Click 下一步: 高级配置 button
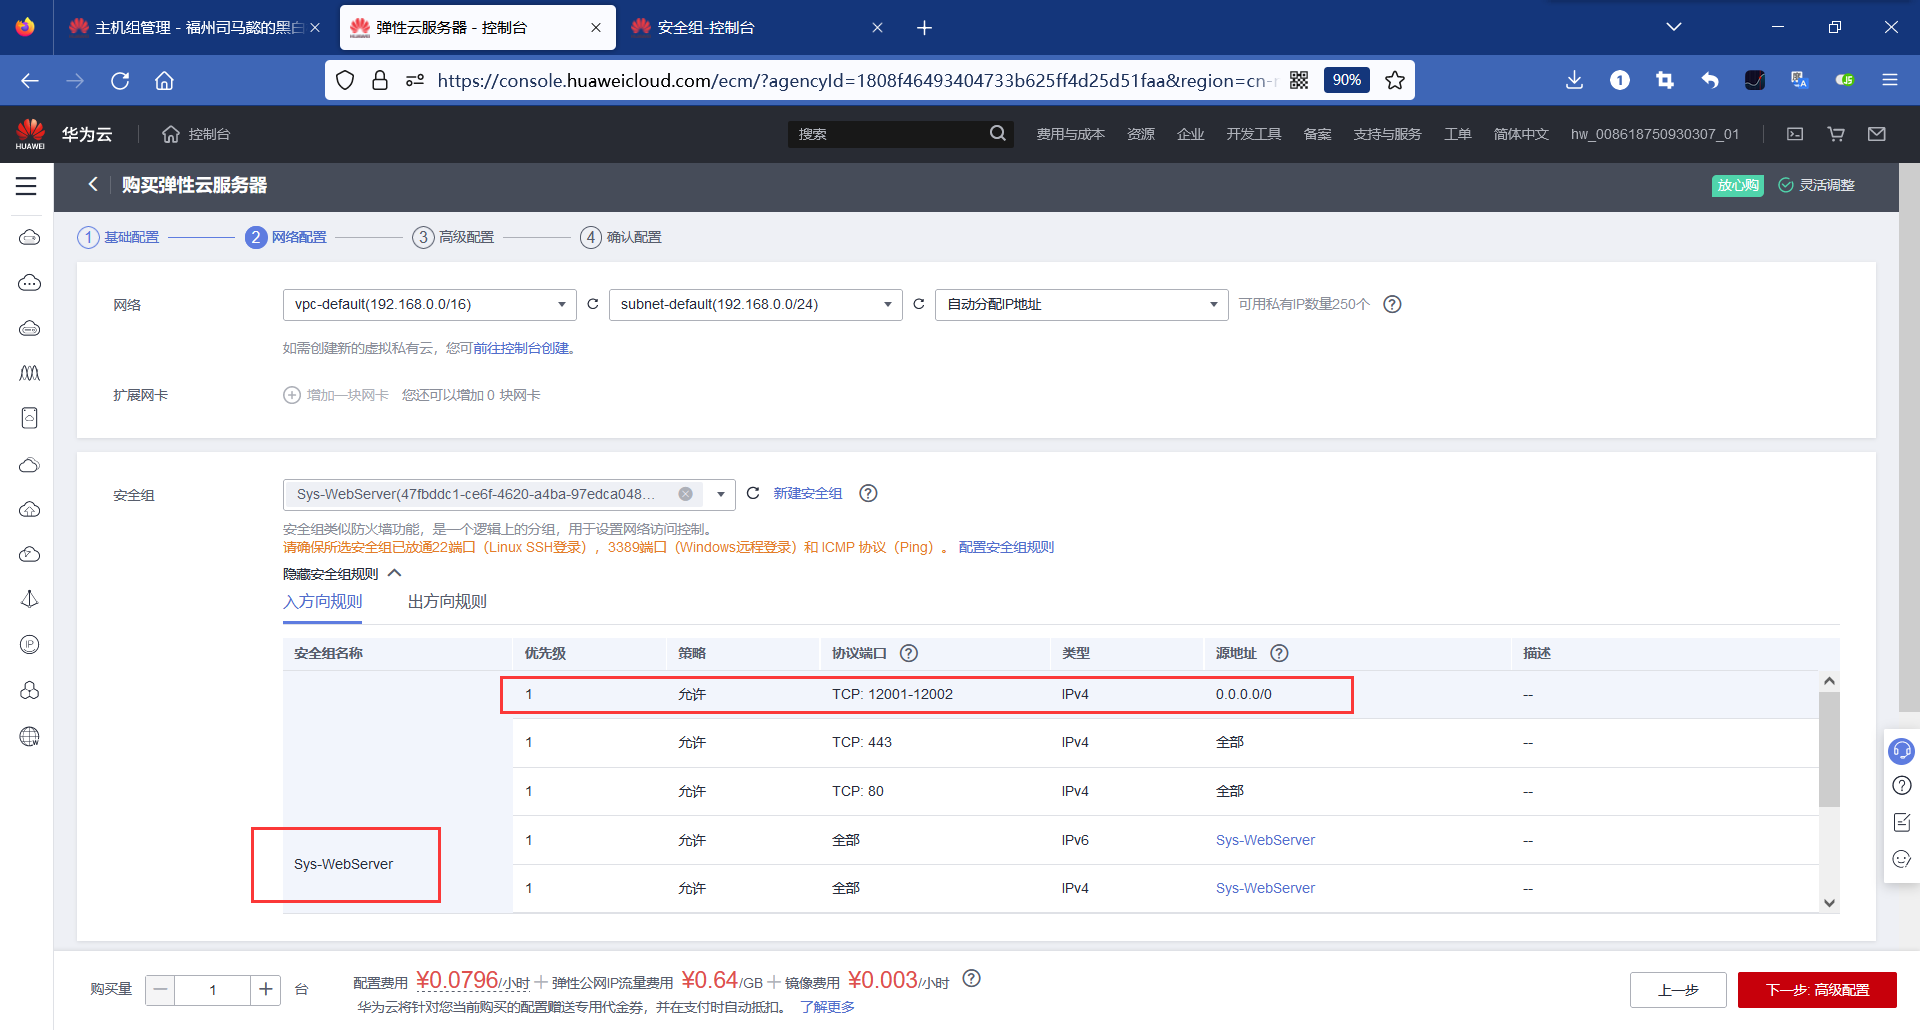1920x1030 pixels. click(1817, 990)
